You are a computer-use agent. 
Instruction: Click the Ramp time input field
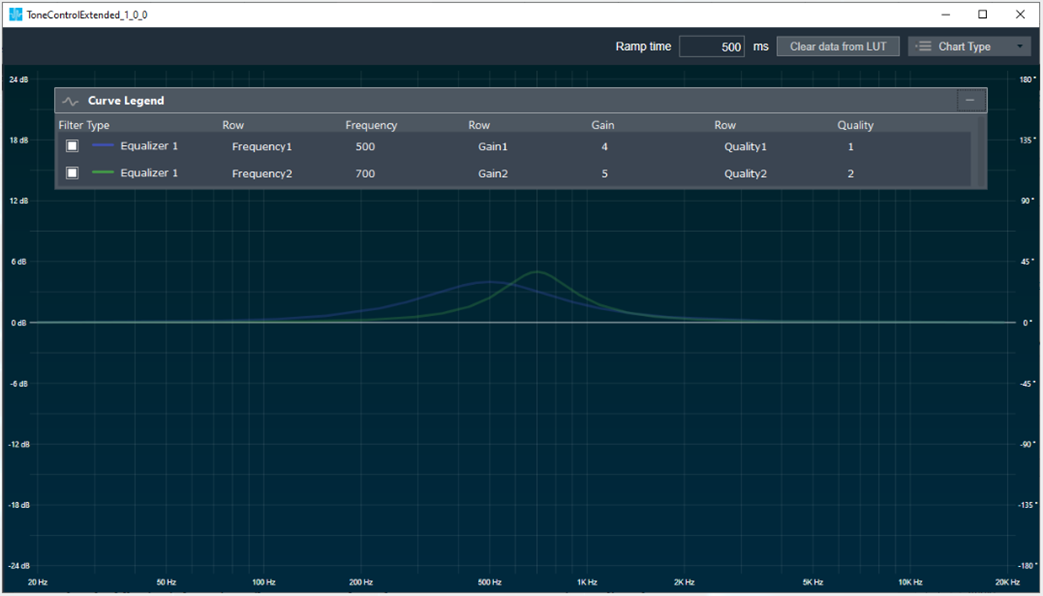(712, 47)
